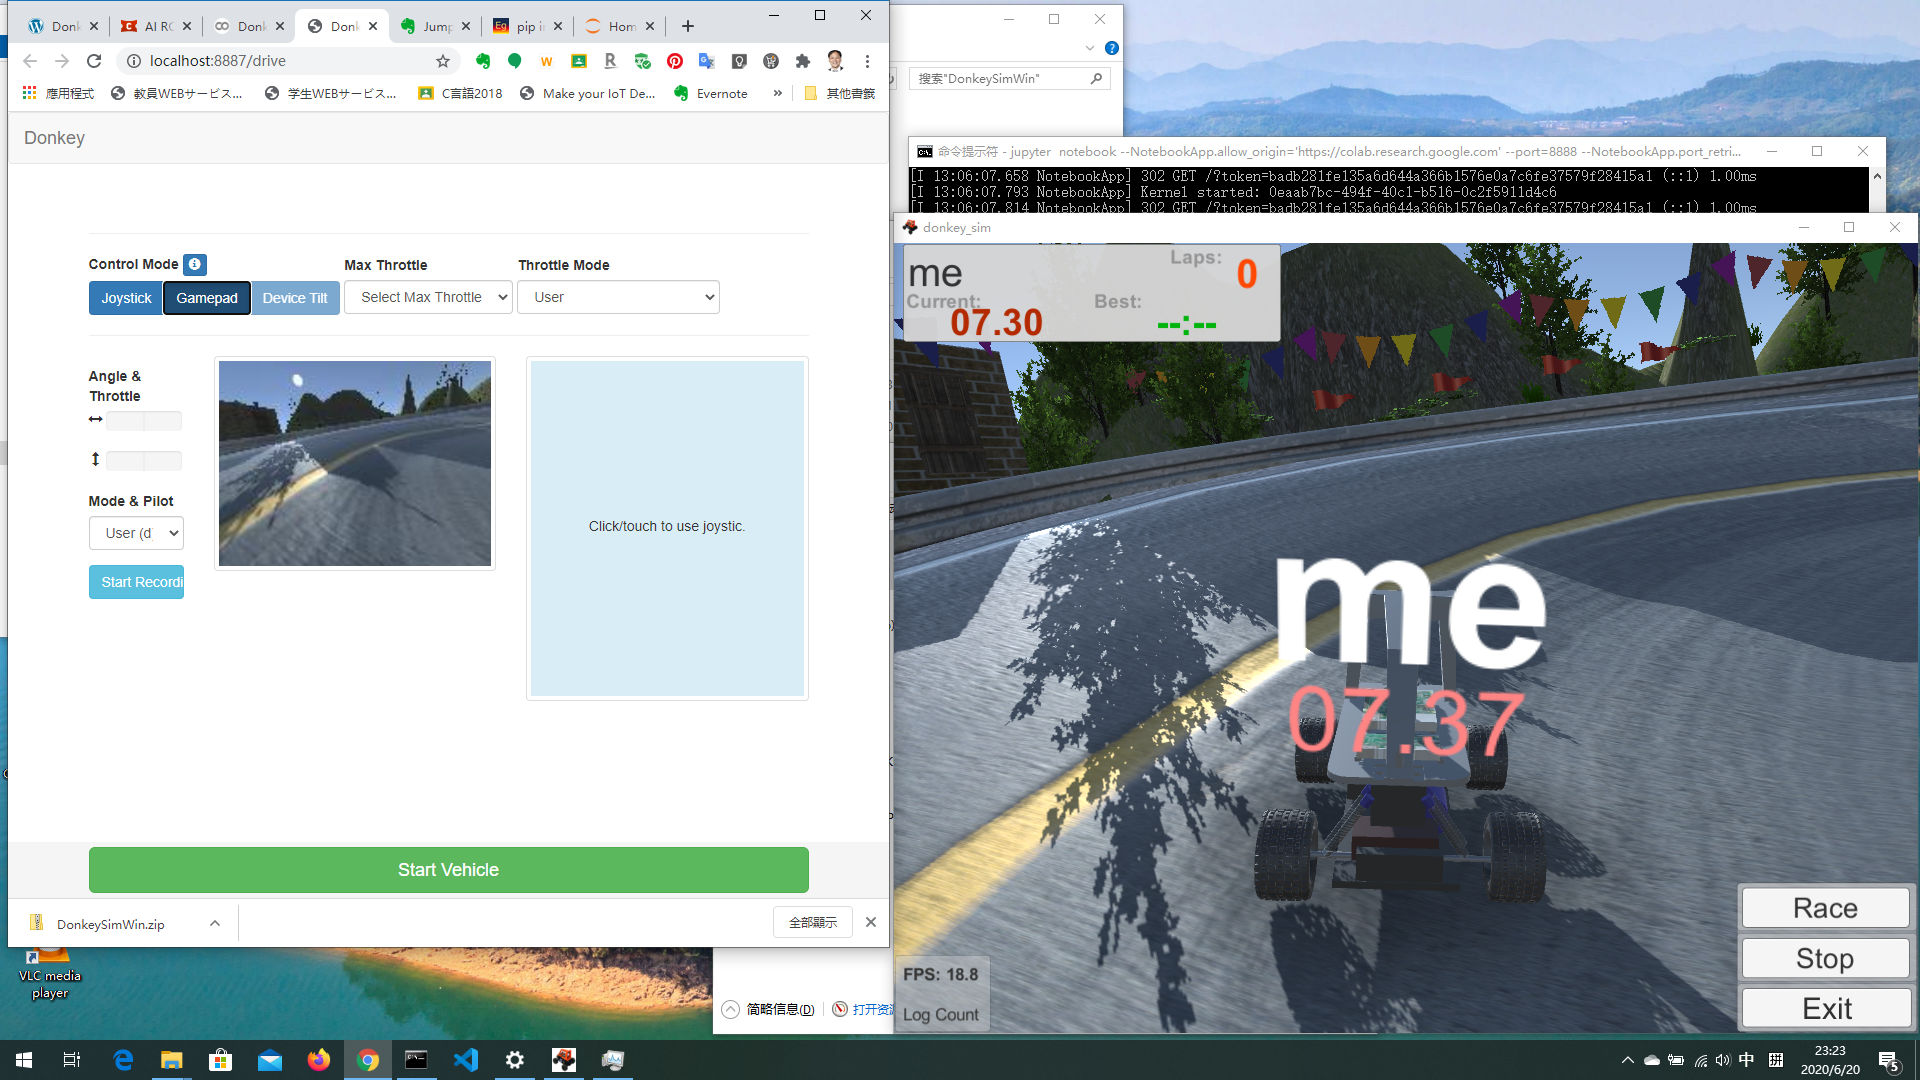This screenshot has height=1080, width=1920.
Task: Open Windows Start menu
Action: pyautogui.click(x=24, y=1060)
